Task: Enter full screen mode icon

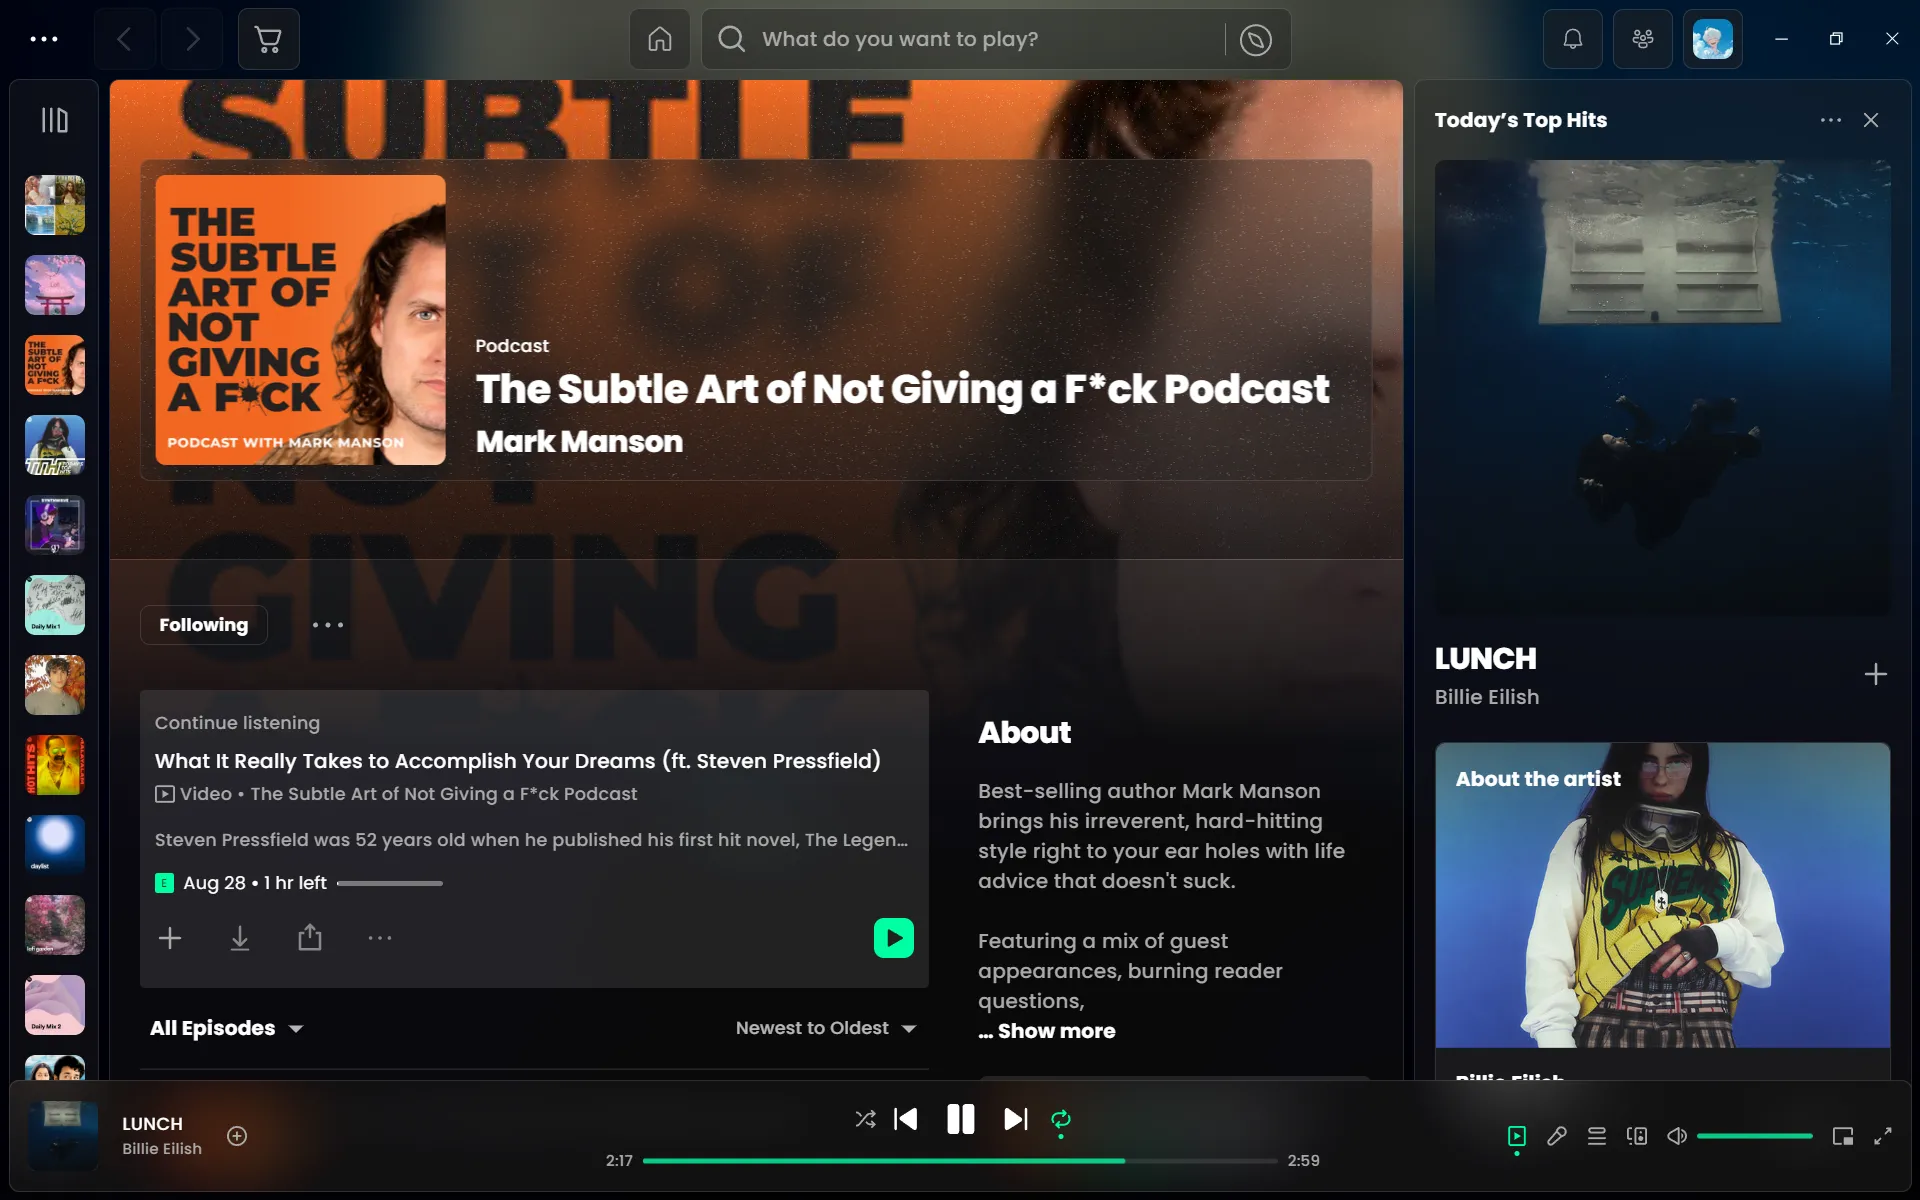Action: point(1883,1136)
